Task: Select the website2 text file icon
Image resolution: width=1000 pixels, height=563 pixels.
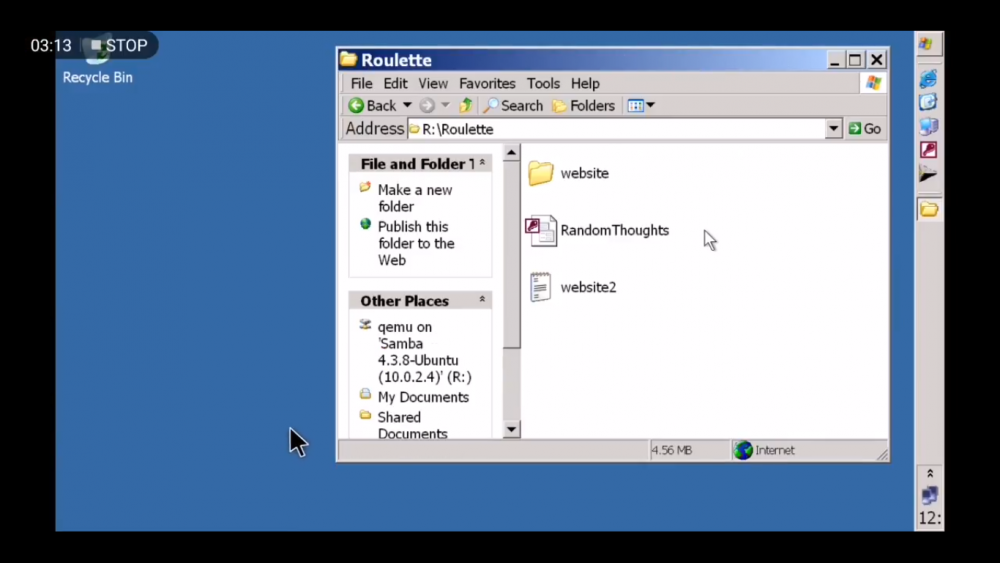Action: 540,287
